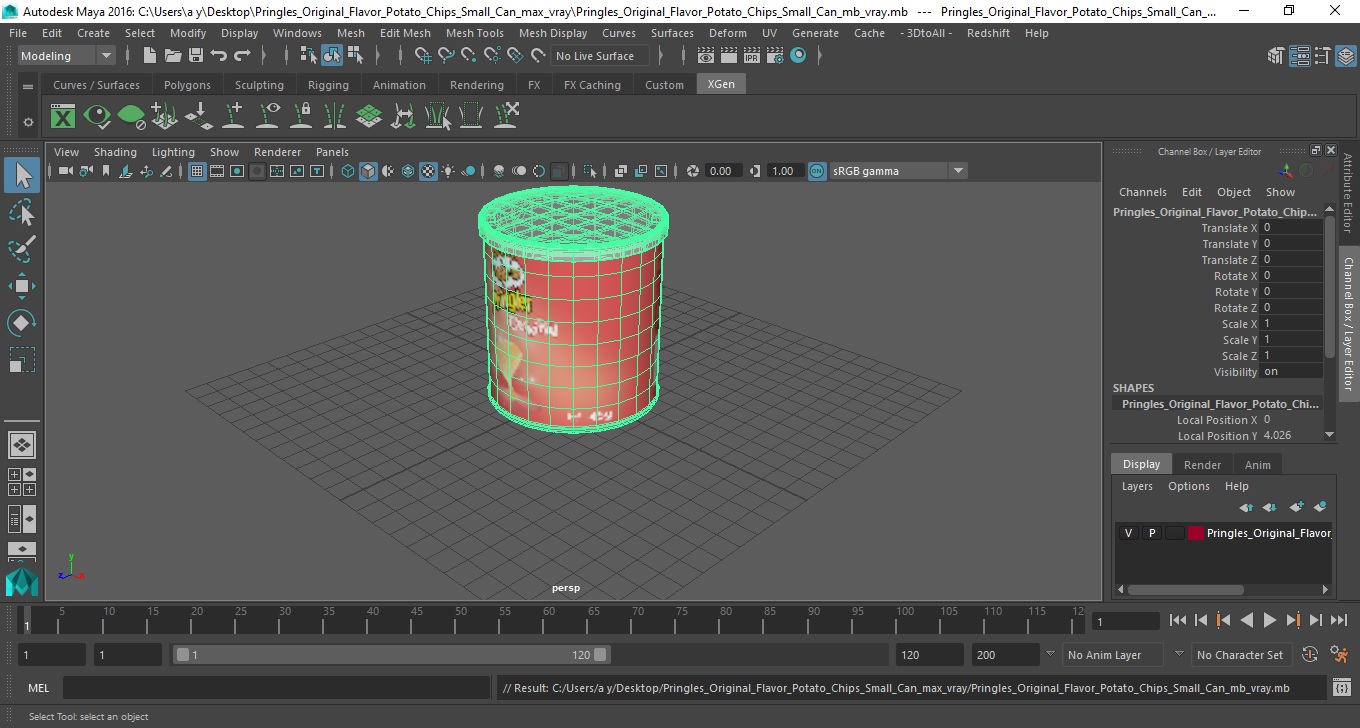The width and height of the screenshot is (1360, 728).
Task: Delete XGen guides icon with X
Action: pos(507,116)
